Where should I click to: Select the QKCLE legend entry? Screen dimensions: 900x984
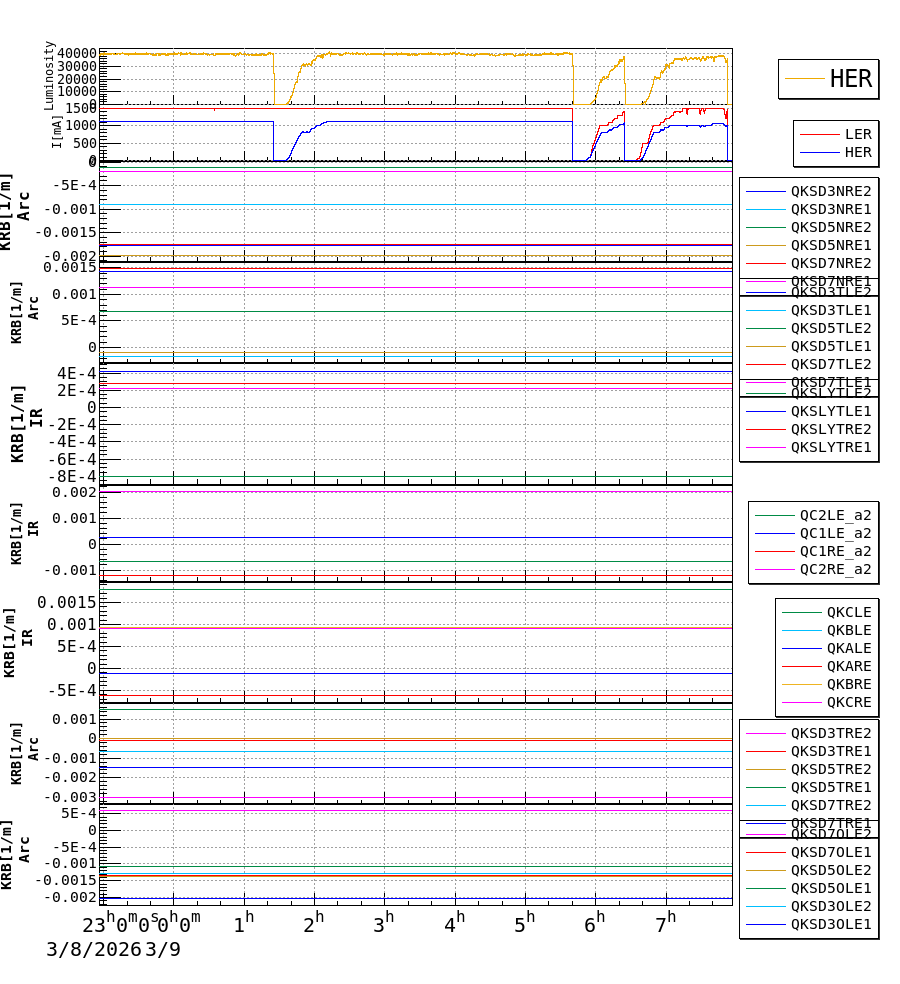point(849,612)
